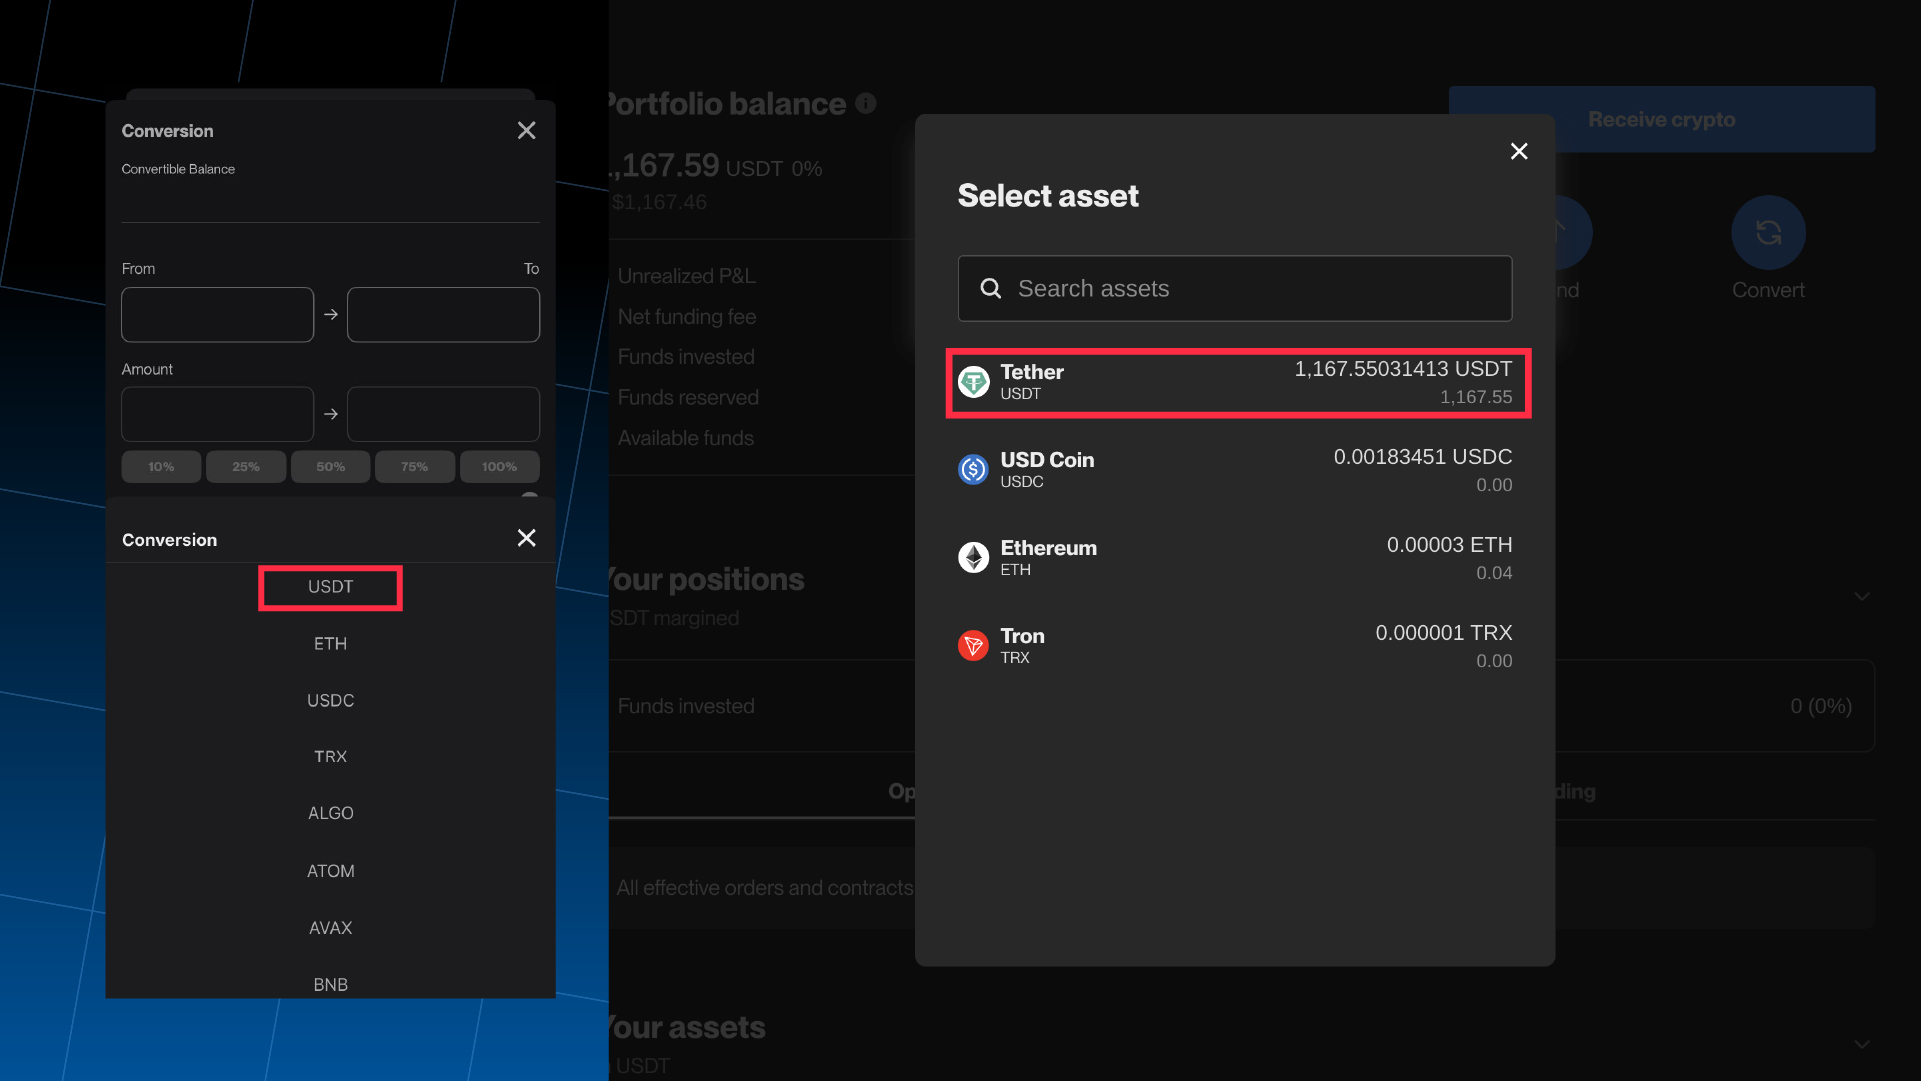The width and height of the screenshot is (1921, 1081).
Task: Set the amount to 25%
Action: point(246,467)
